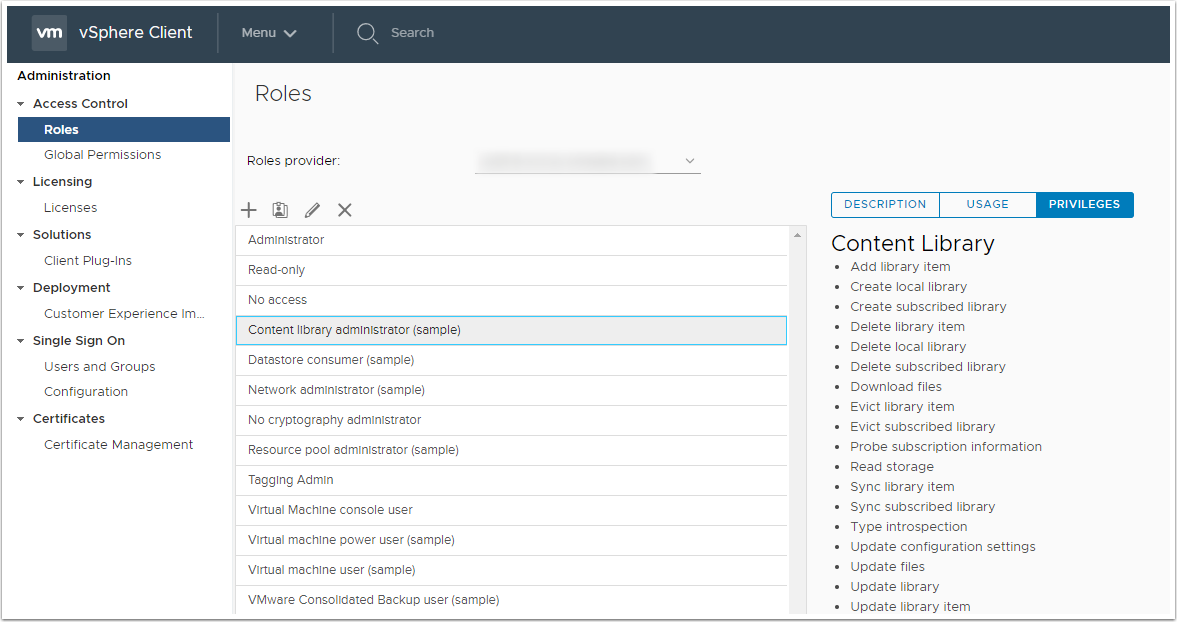Click the Evict subscribed library privilege
Image resolution: width=1177 pixels, height=622 pixels.
pos(923,427)
